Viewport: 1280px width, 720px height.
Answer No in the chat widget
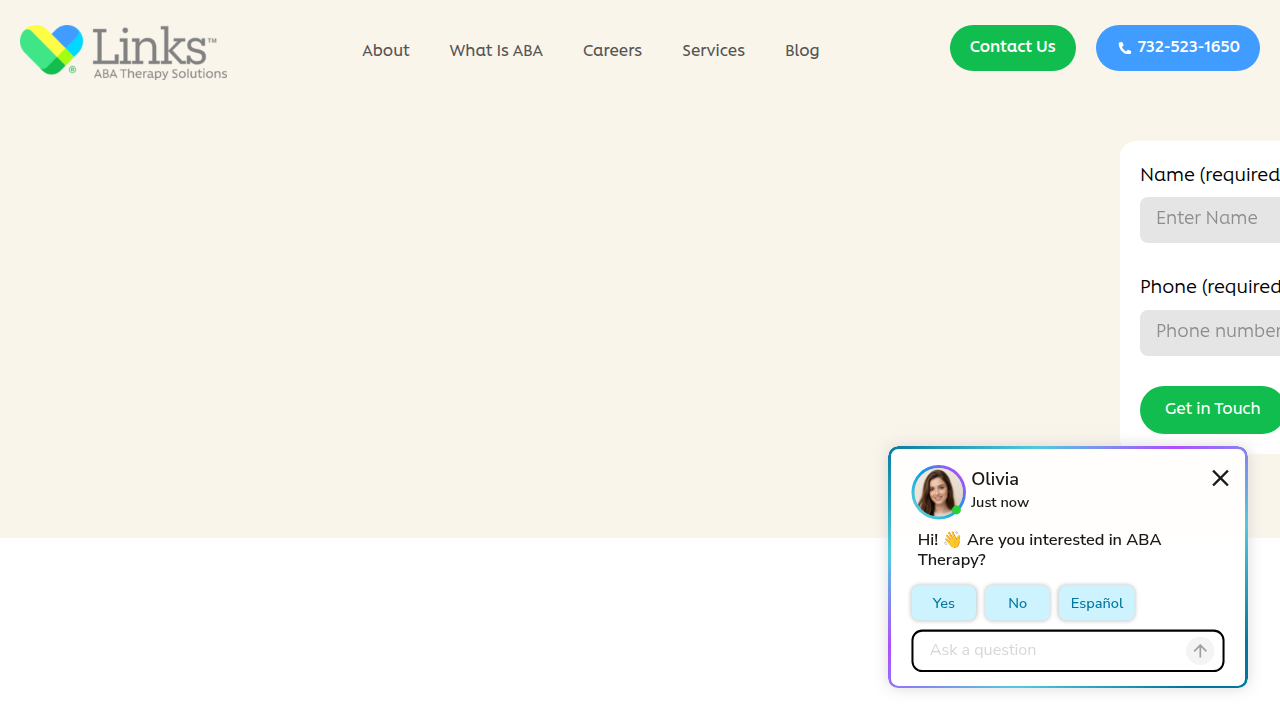tap(1017, 603)
